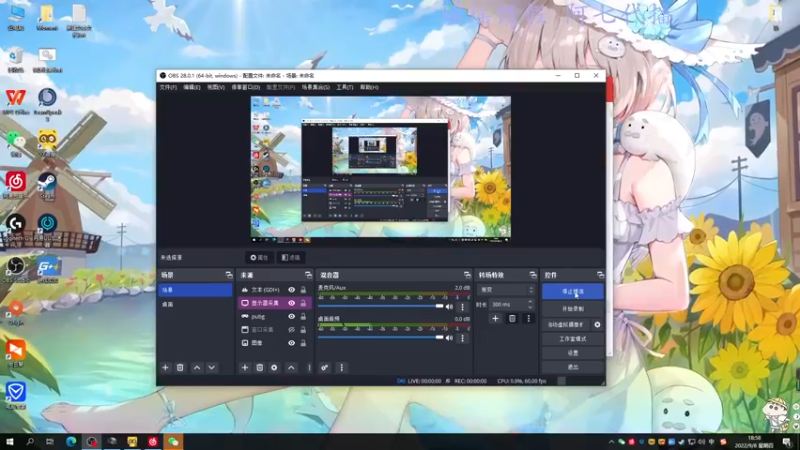Click the 麦克风/Aux volume slider

pyautogui.click(x=381, y=306)
